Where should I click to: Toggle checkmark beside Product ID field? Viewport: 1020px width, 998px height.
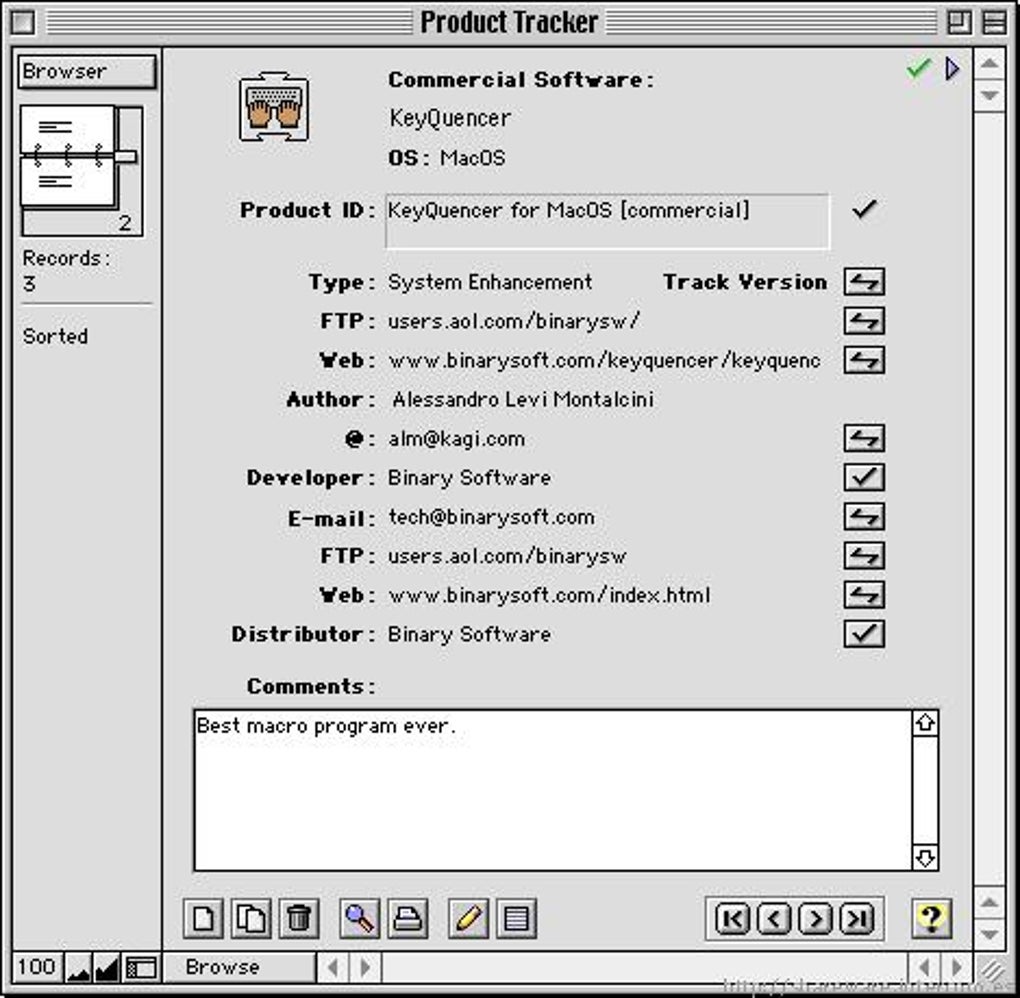(x=865, y=209)
